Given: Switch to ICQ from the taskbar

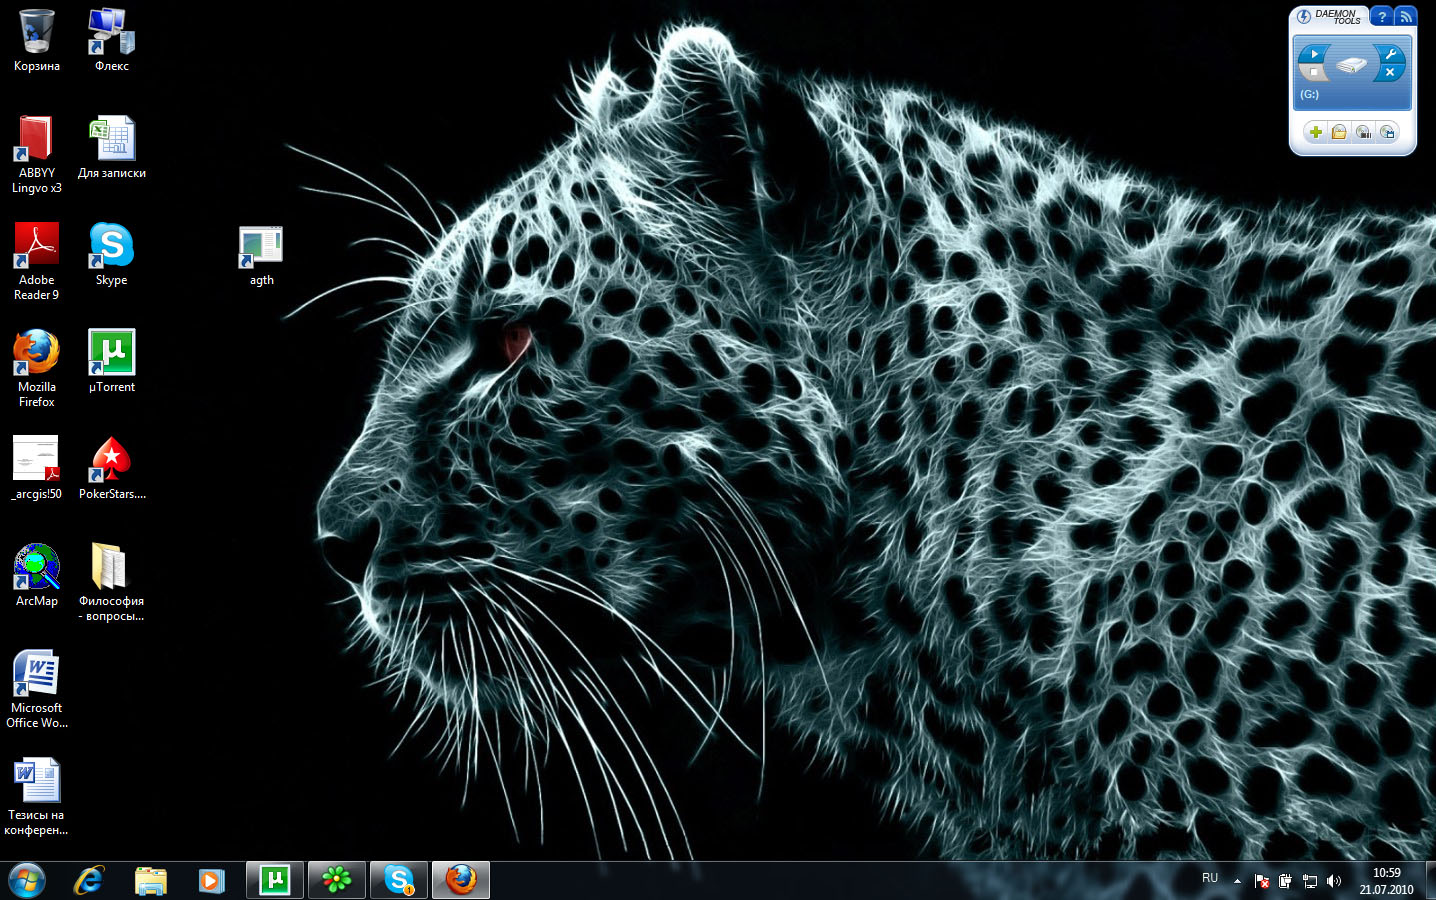Looking at the screenshot, I should click(x=336, y=880).
